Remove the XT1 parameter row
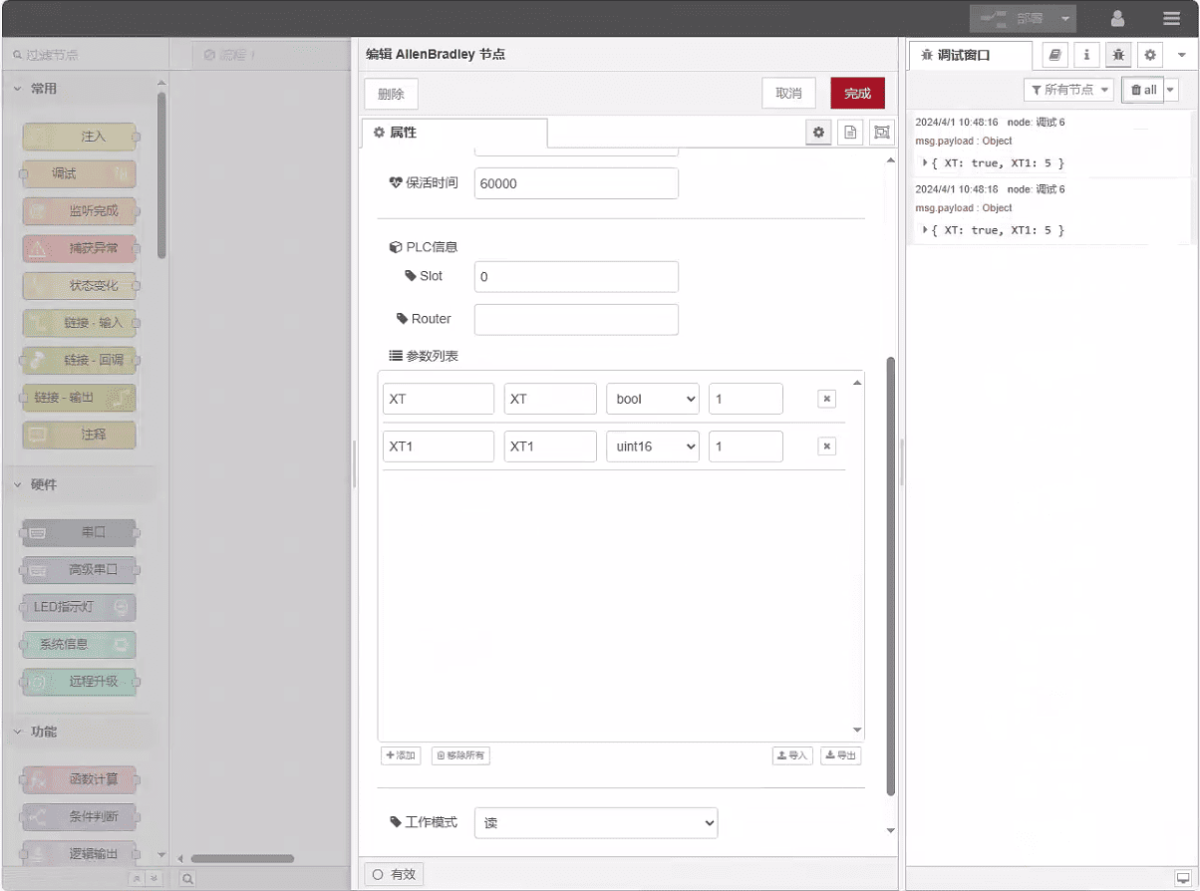This screenshot has width=1200, height=891. [827, 446]
